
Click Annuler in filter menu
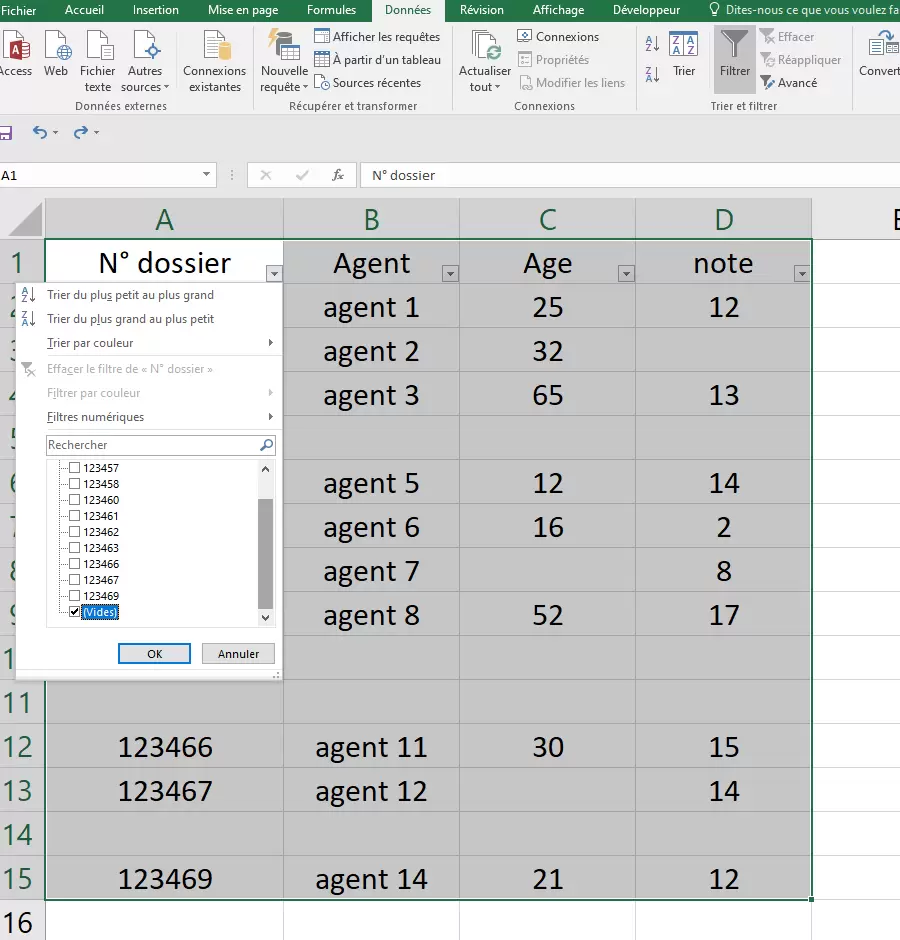pyautogui.click(x=238, y=653)
